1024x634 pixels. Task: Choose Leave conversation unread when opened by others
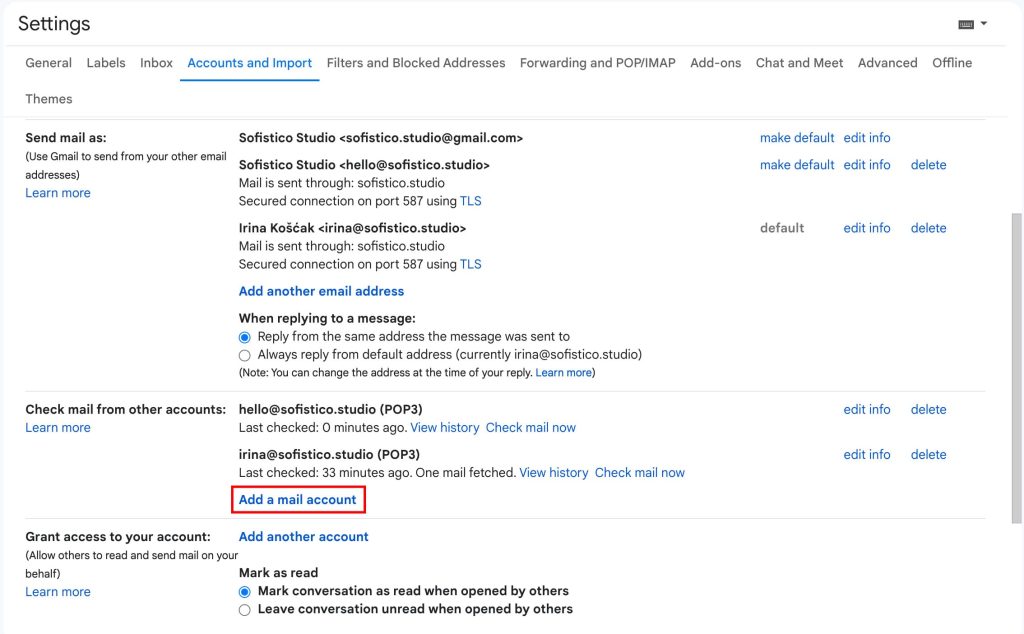(245, 609)
